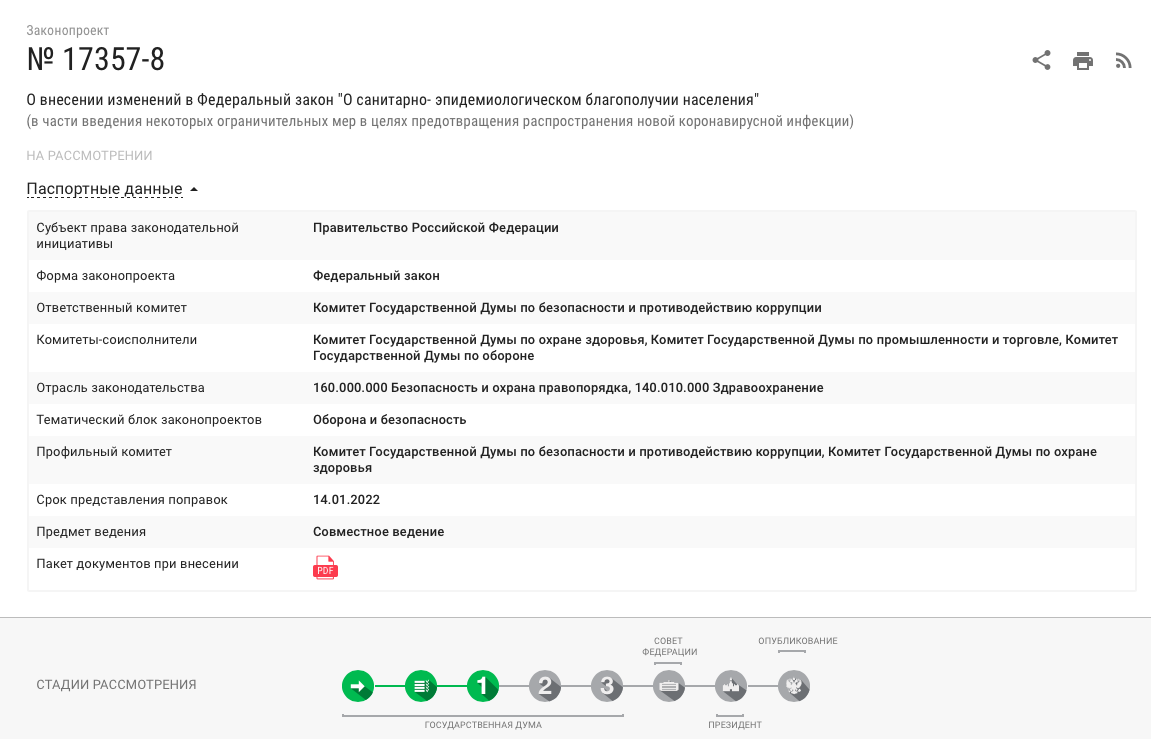The height and width of the screenshot is (739, 1151).
Task: Click the Федеральный закон form value
Action: click(x=376, y=276)
